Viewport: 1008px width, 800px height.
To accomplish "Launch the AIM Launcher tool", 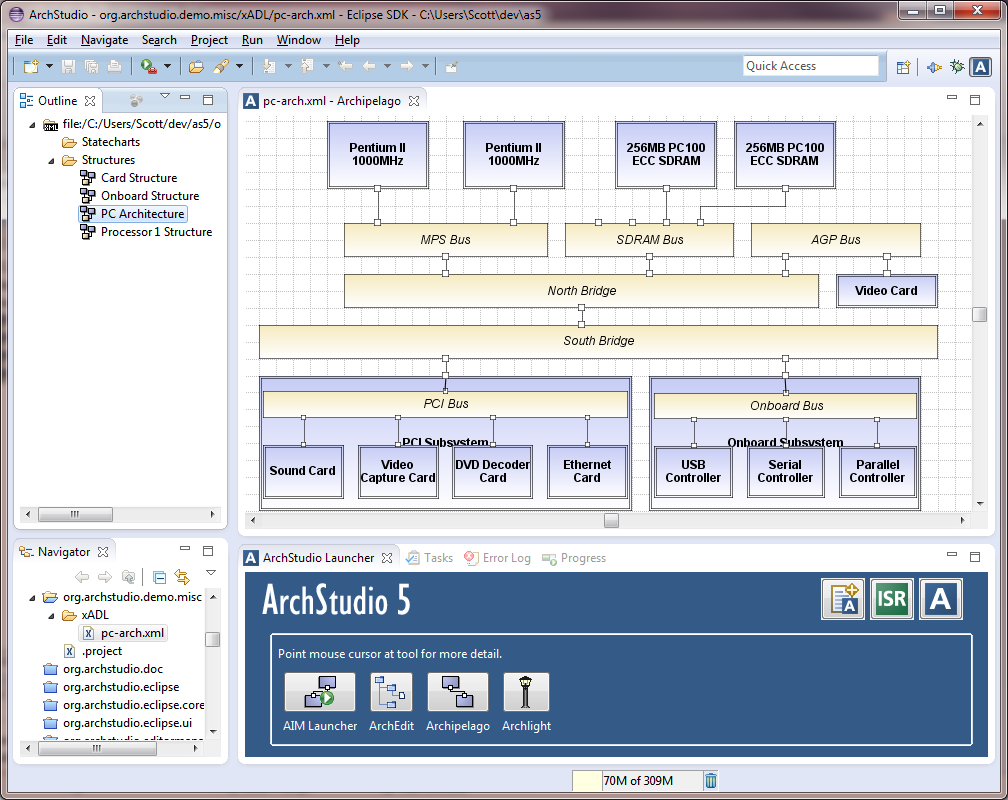I will [320, 692].
